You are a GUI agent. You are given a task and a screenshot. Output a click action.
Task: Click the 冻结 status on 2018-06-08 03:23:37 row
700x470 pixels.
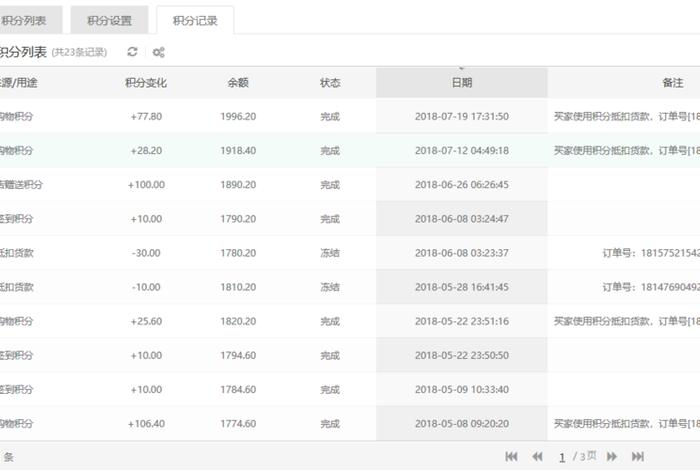click(330, 253)
